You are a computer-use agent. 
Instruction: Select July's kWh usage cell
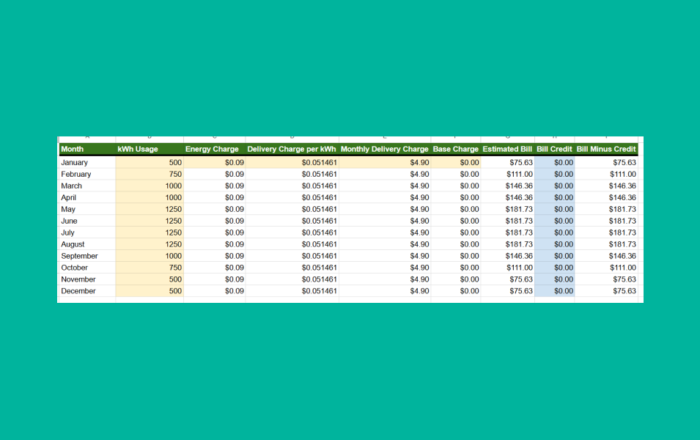pos(150,232)
